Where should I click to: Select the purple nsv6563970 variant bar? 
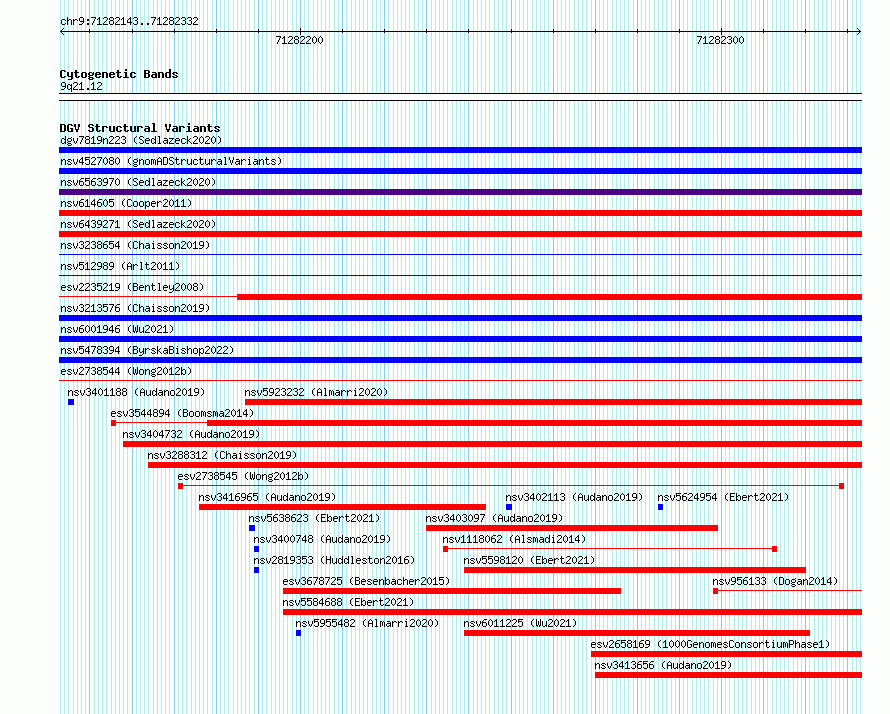pyautogui.click(x=460, y=192)
